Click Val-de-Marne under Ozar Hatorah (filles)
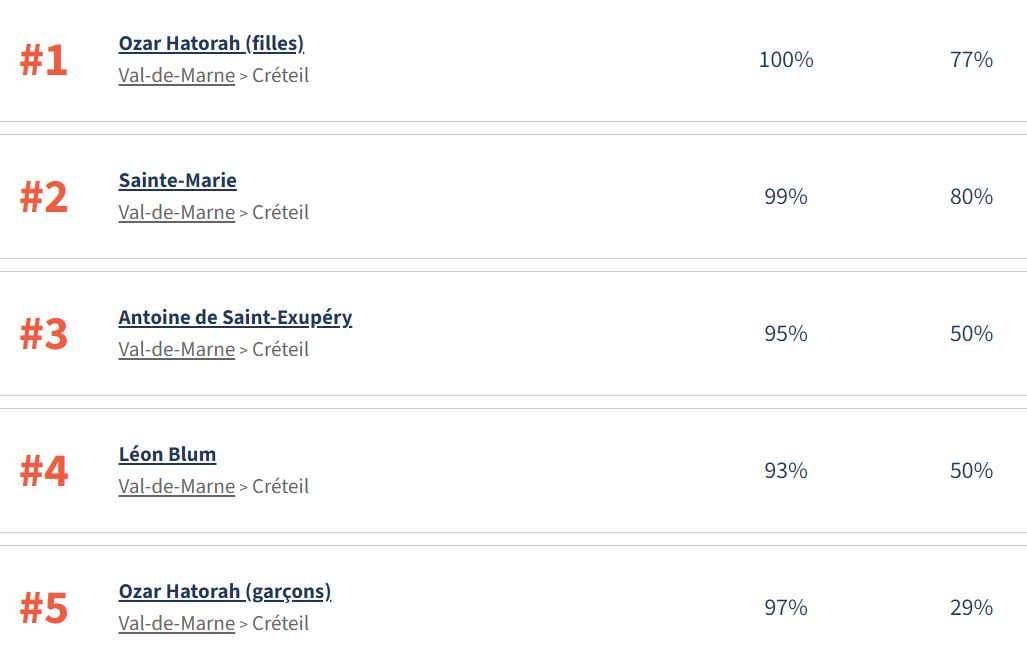Screen dimensions: 1027x655 (x=176, y=75)
